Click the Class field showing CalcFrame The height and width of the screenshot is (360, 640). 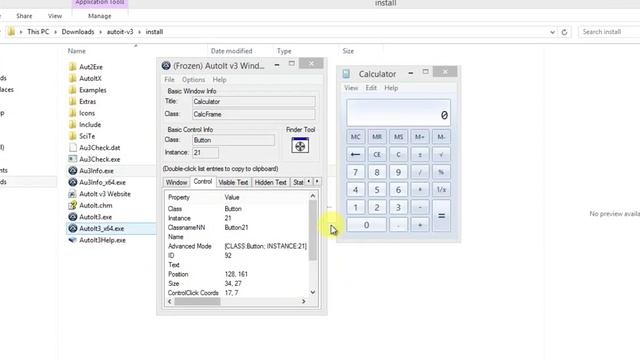pyautogui.click(x=253, y=114)
